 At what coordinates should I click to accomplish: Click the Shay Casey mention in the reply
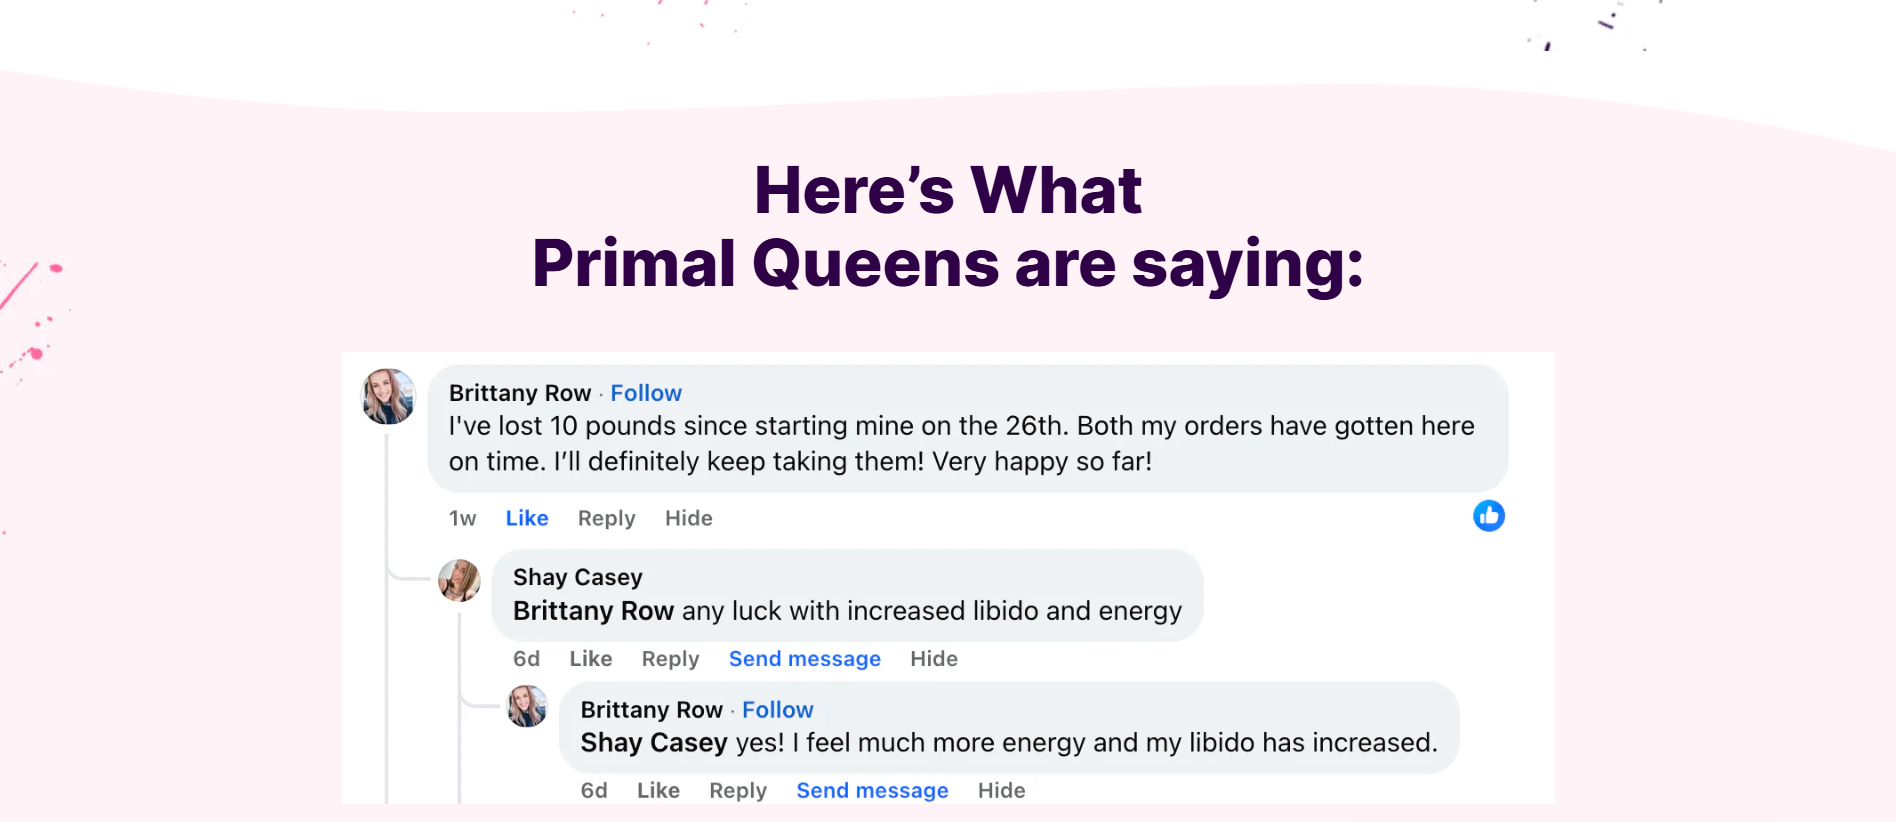tap(654, 743)
